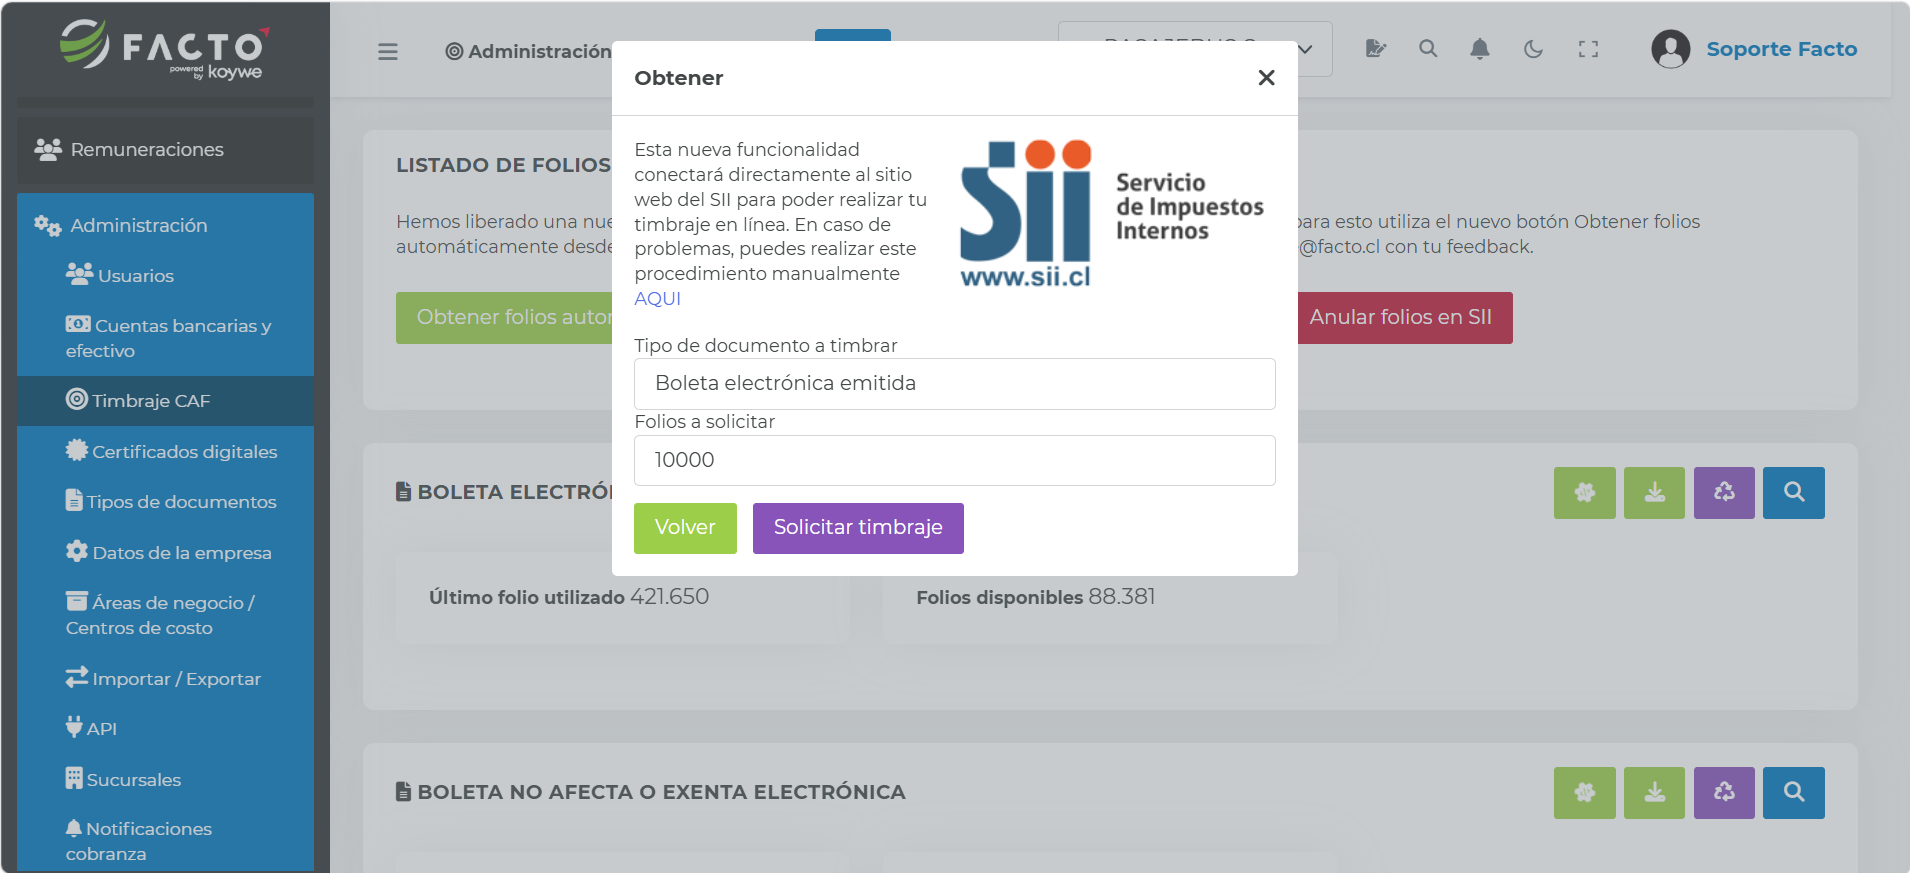Click Solicitar timbraje button
The image size is (1910, 873).
coord(858,528)
